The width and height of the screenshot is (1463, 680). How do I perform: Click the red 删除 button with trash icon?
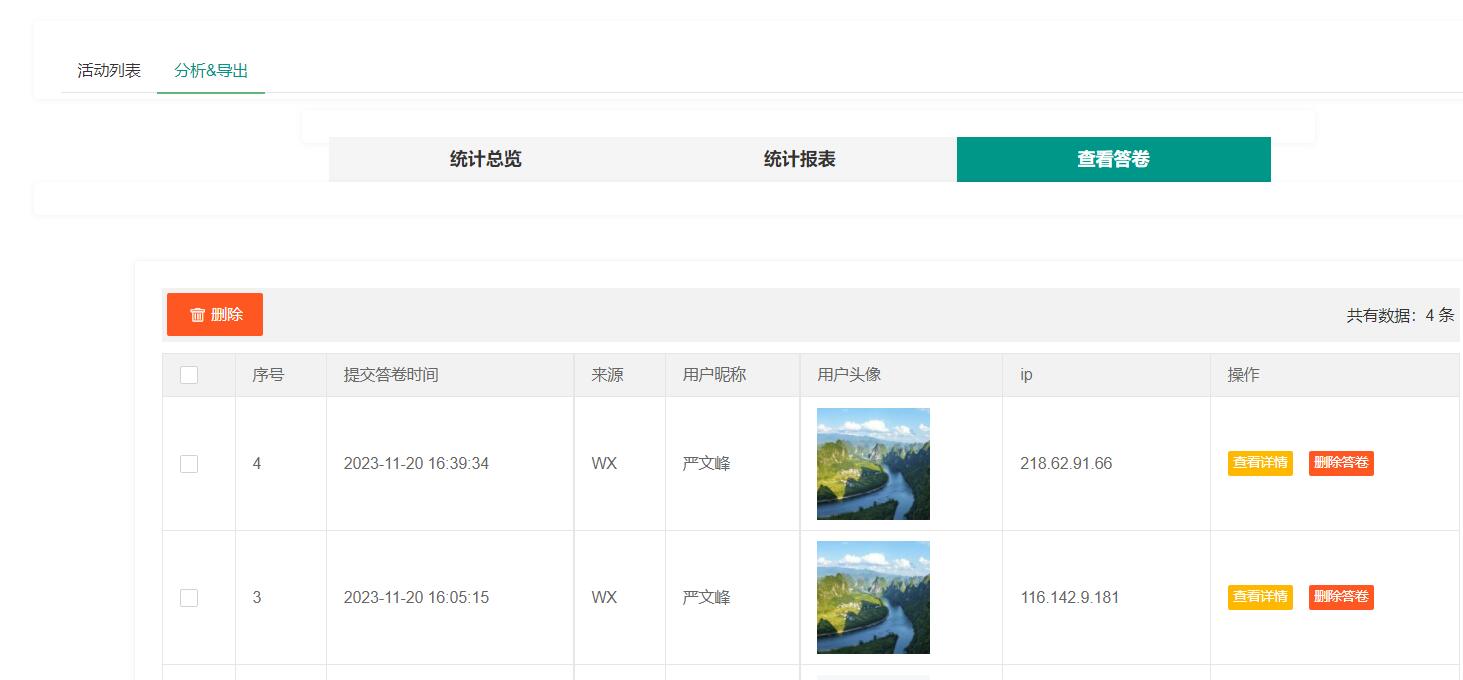point(215,314)
